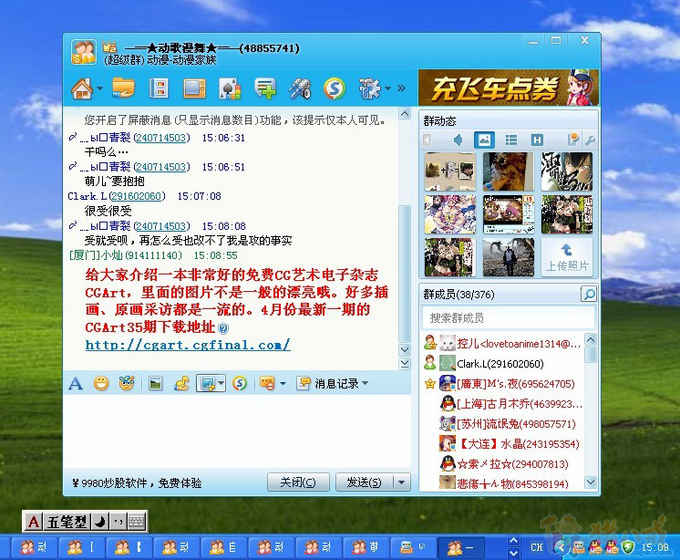This screenshot has height=560, width=680.
Task: Open the magic emoticon icon with glasses
Action: coord(127,383)
